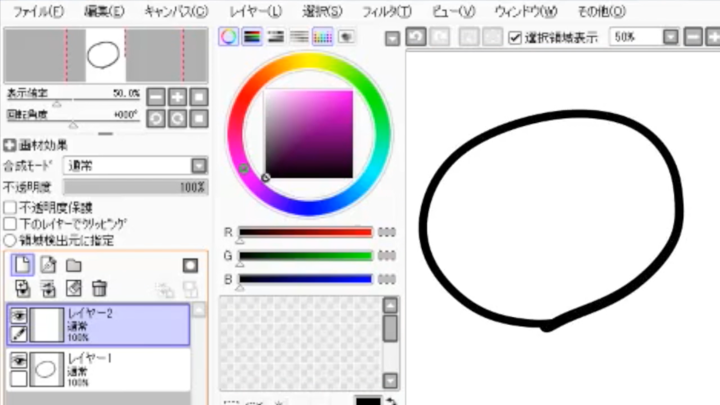This screenshot has width=720, height=405.
Task: Hide レイヤー2 with its eye icon
Action: pos(18,315)
